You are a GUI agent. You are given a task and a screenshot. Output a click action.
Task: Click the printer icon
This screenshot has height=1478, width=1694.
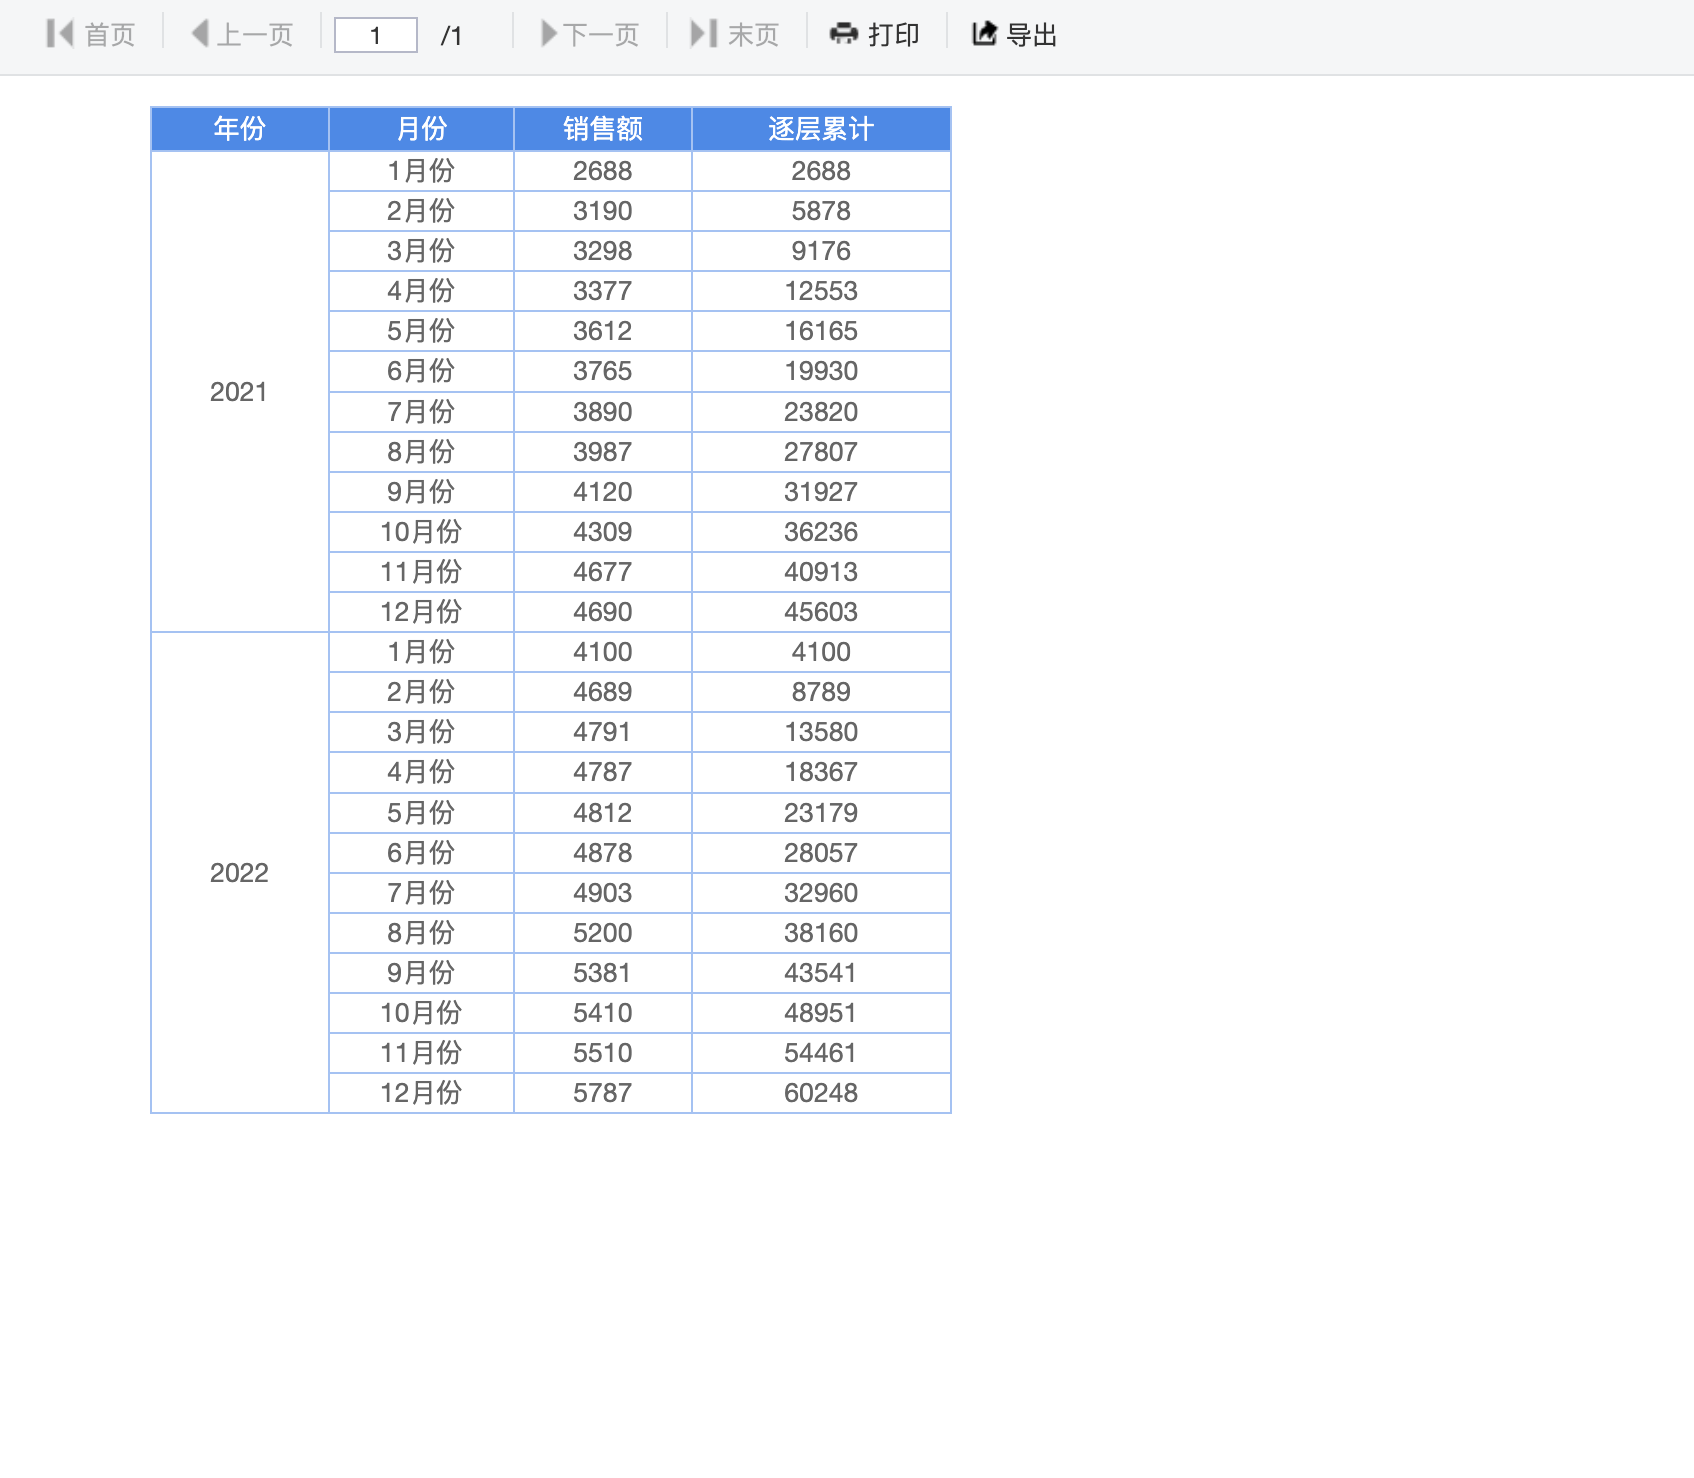844,34
